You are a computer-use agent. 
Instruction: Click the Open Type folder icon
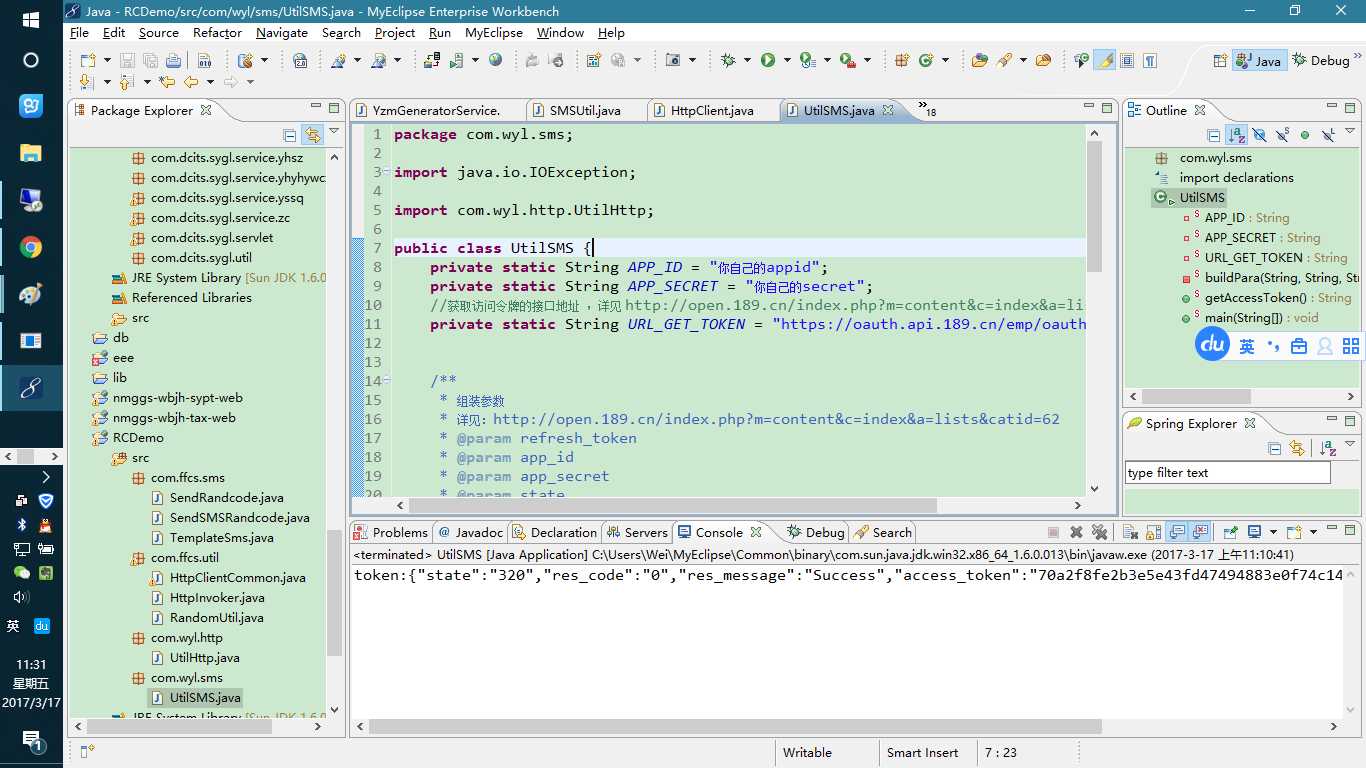[980, 60]
